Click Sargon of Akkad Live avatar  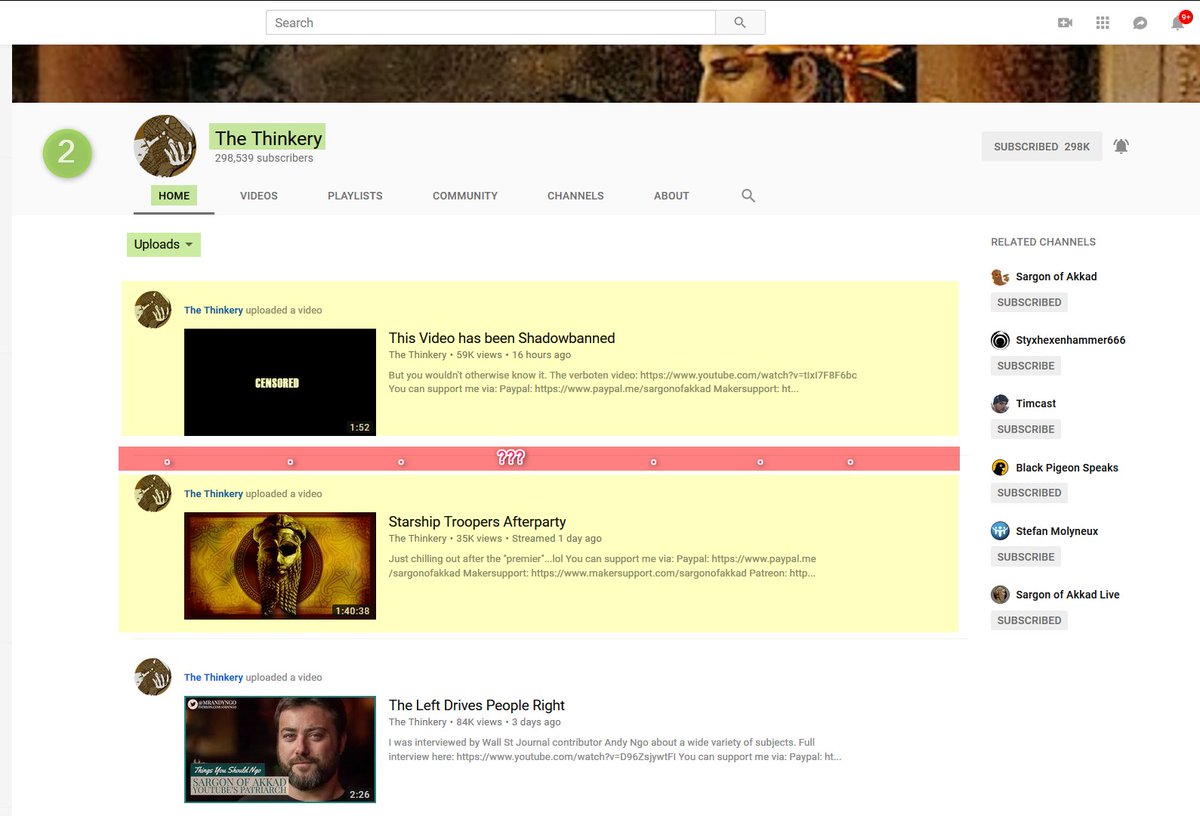point(1000,595)
